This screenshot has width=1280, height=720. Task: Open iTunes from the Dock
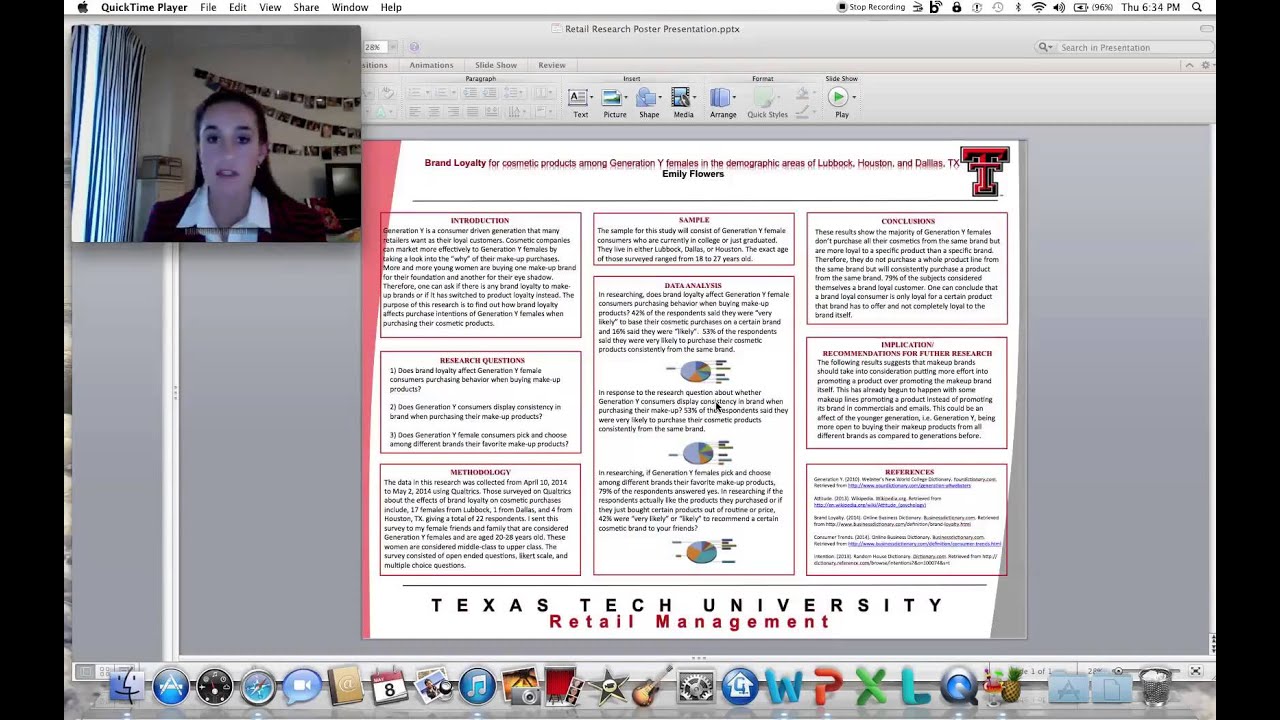477,686
